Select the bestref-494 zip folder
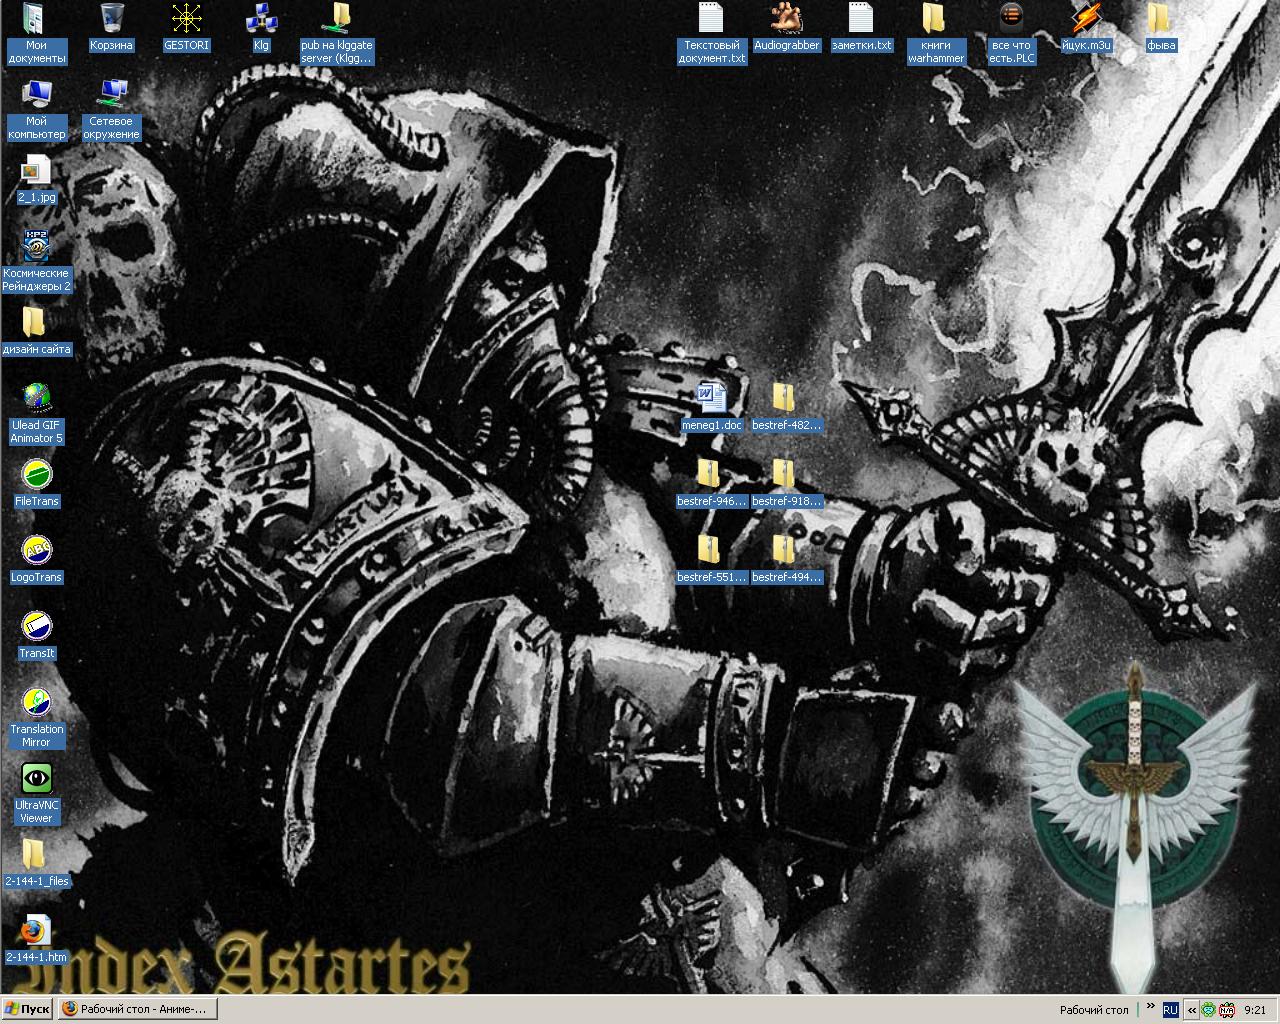 (787, 560)
